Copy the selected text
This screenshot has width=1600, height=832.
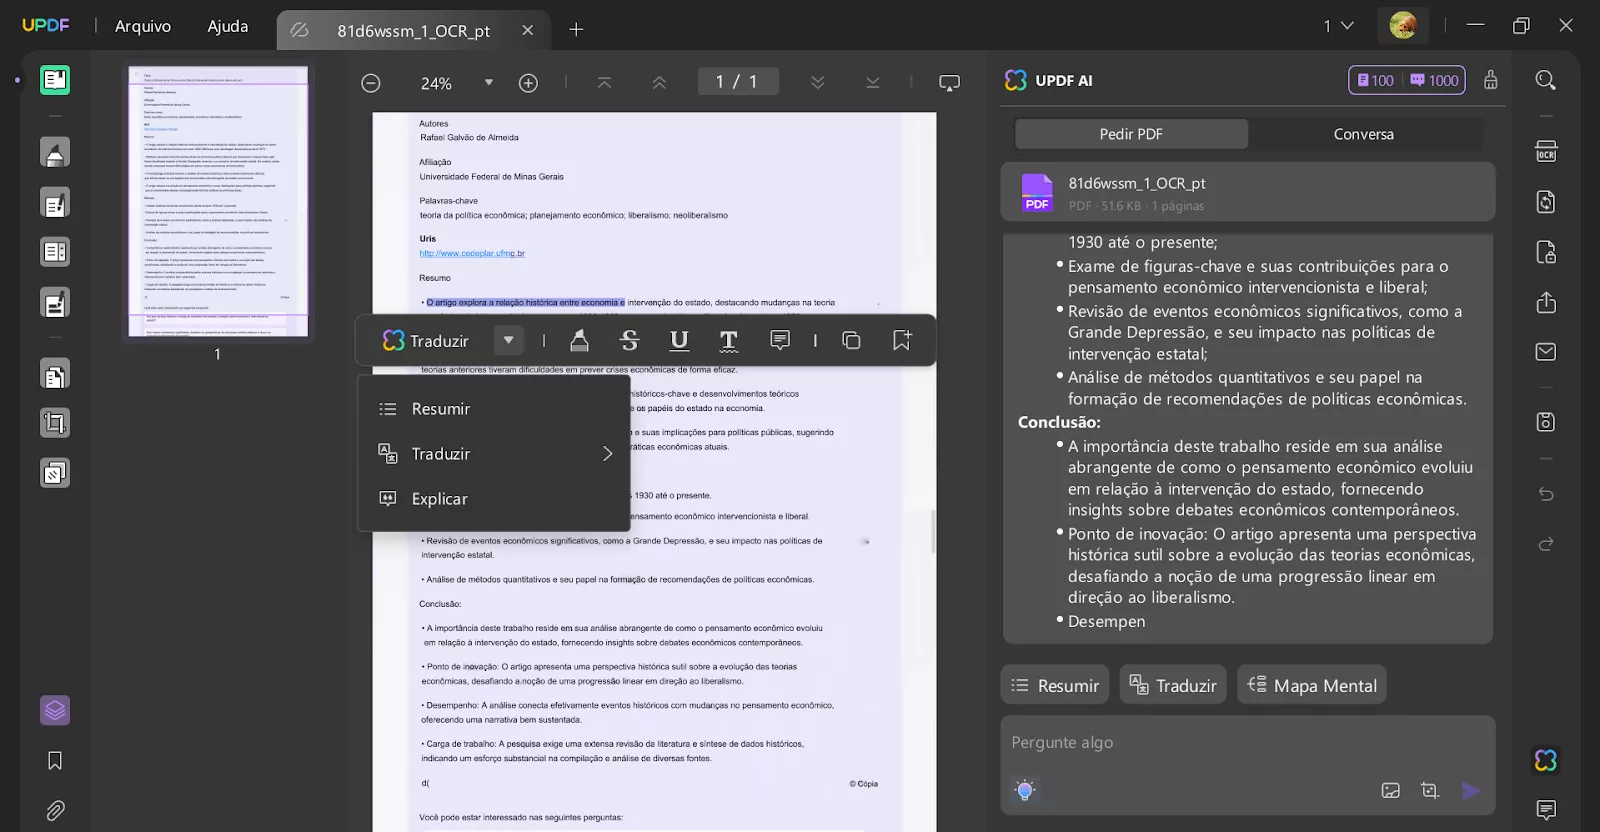tap(851, 341)
